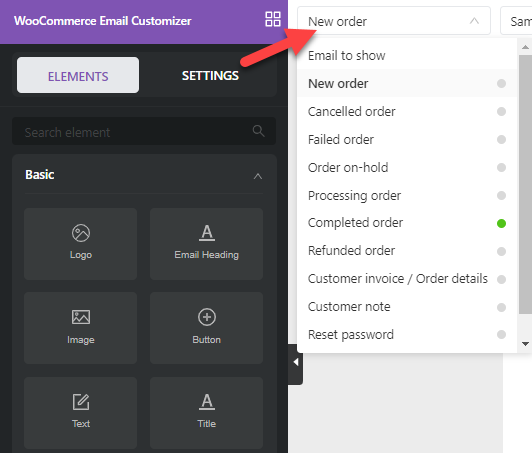This screenshot has height=453, width=532.
Task: Click the grey status dot for New order
Action: 501,83
